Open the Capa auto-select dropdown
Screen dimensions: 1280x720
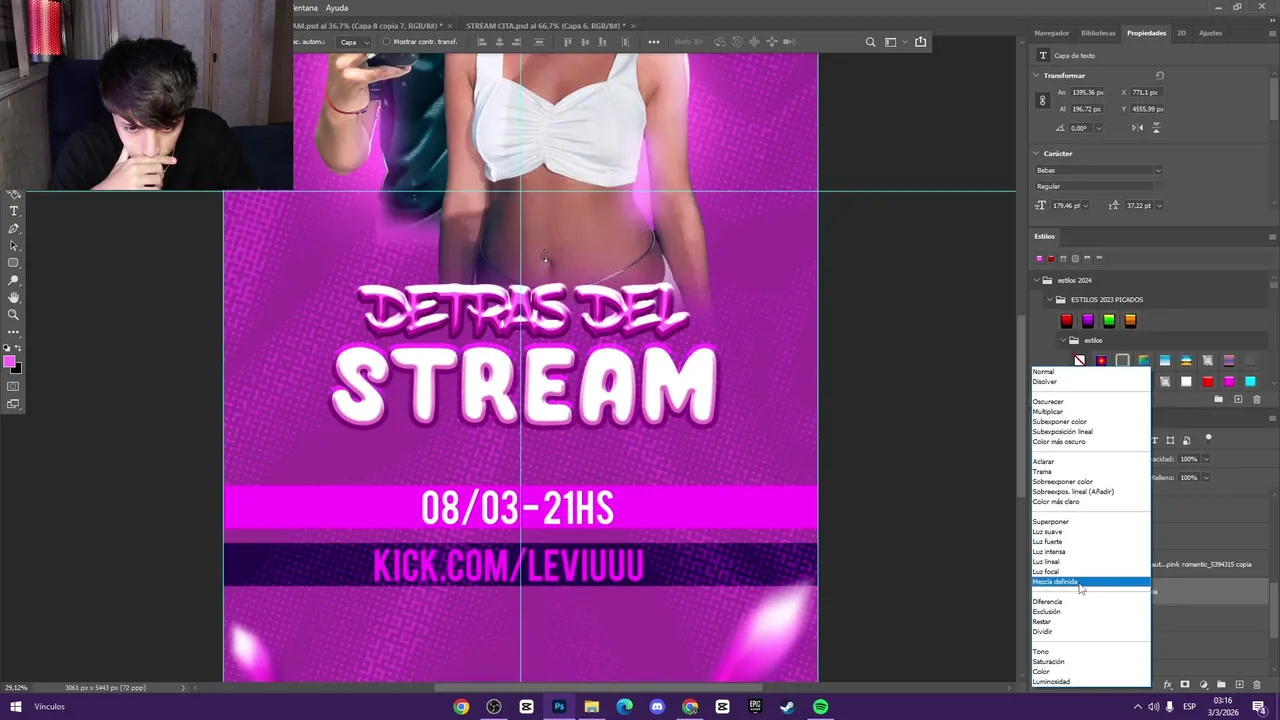(x=354, y=42)
